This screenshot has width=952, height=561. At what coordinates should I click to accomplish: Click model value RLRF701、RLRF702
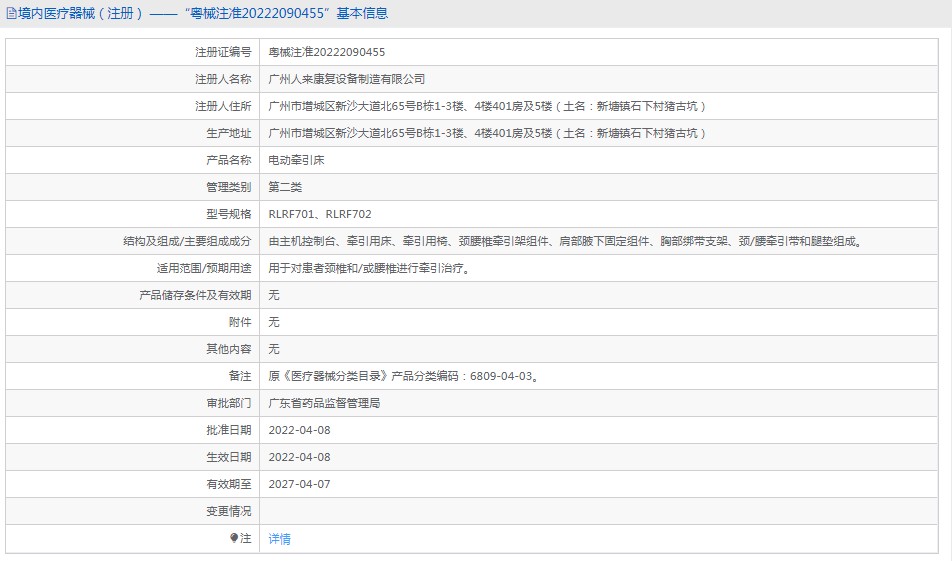(x=320, y=214)
